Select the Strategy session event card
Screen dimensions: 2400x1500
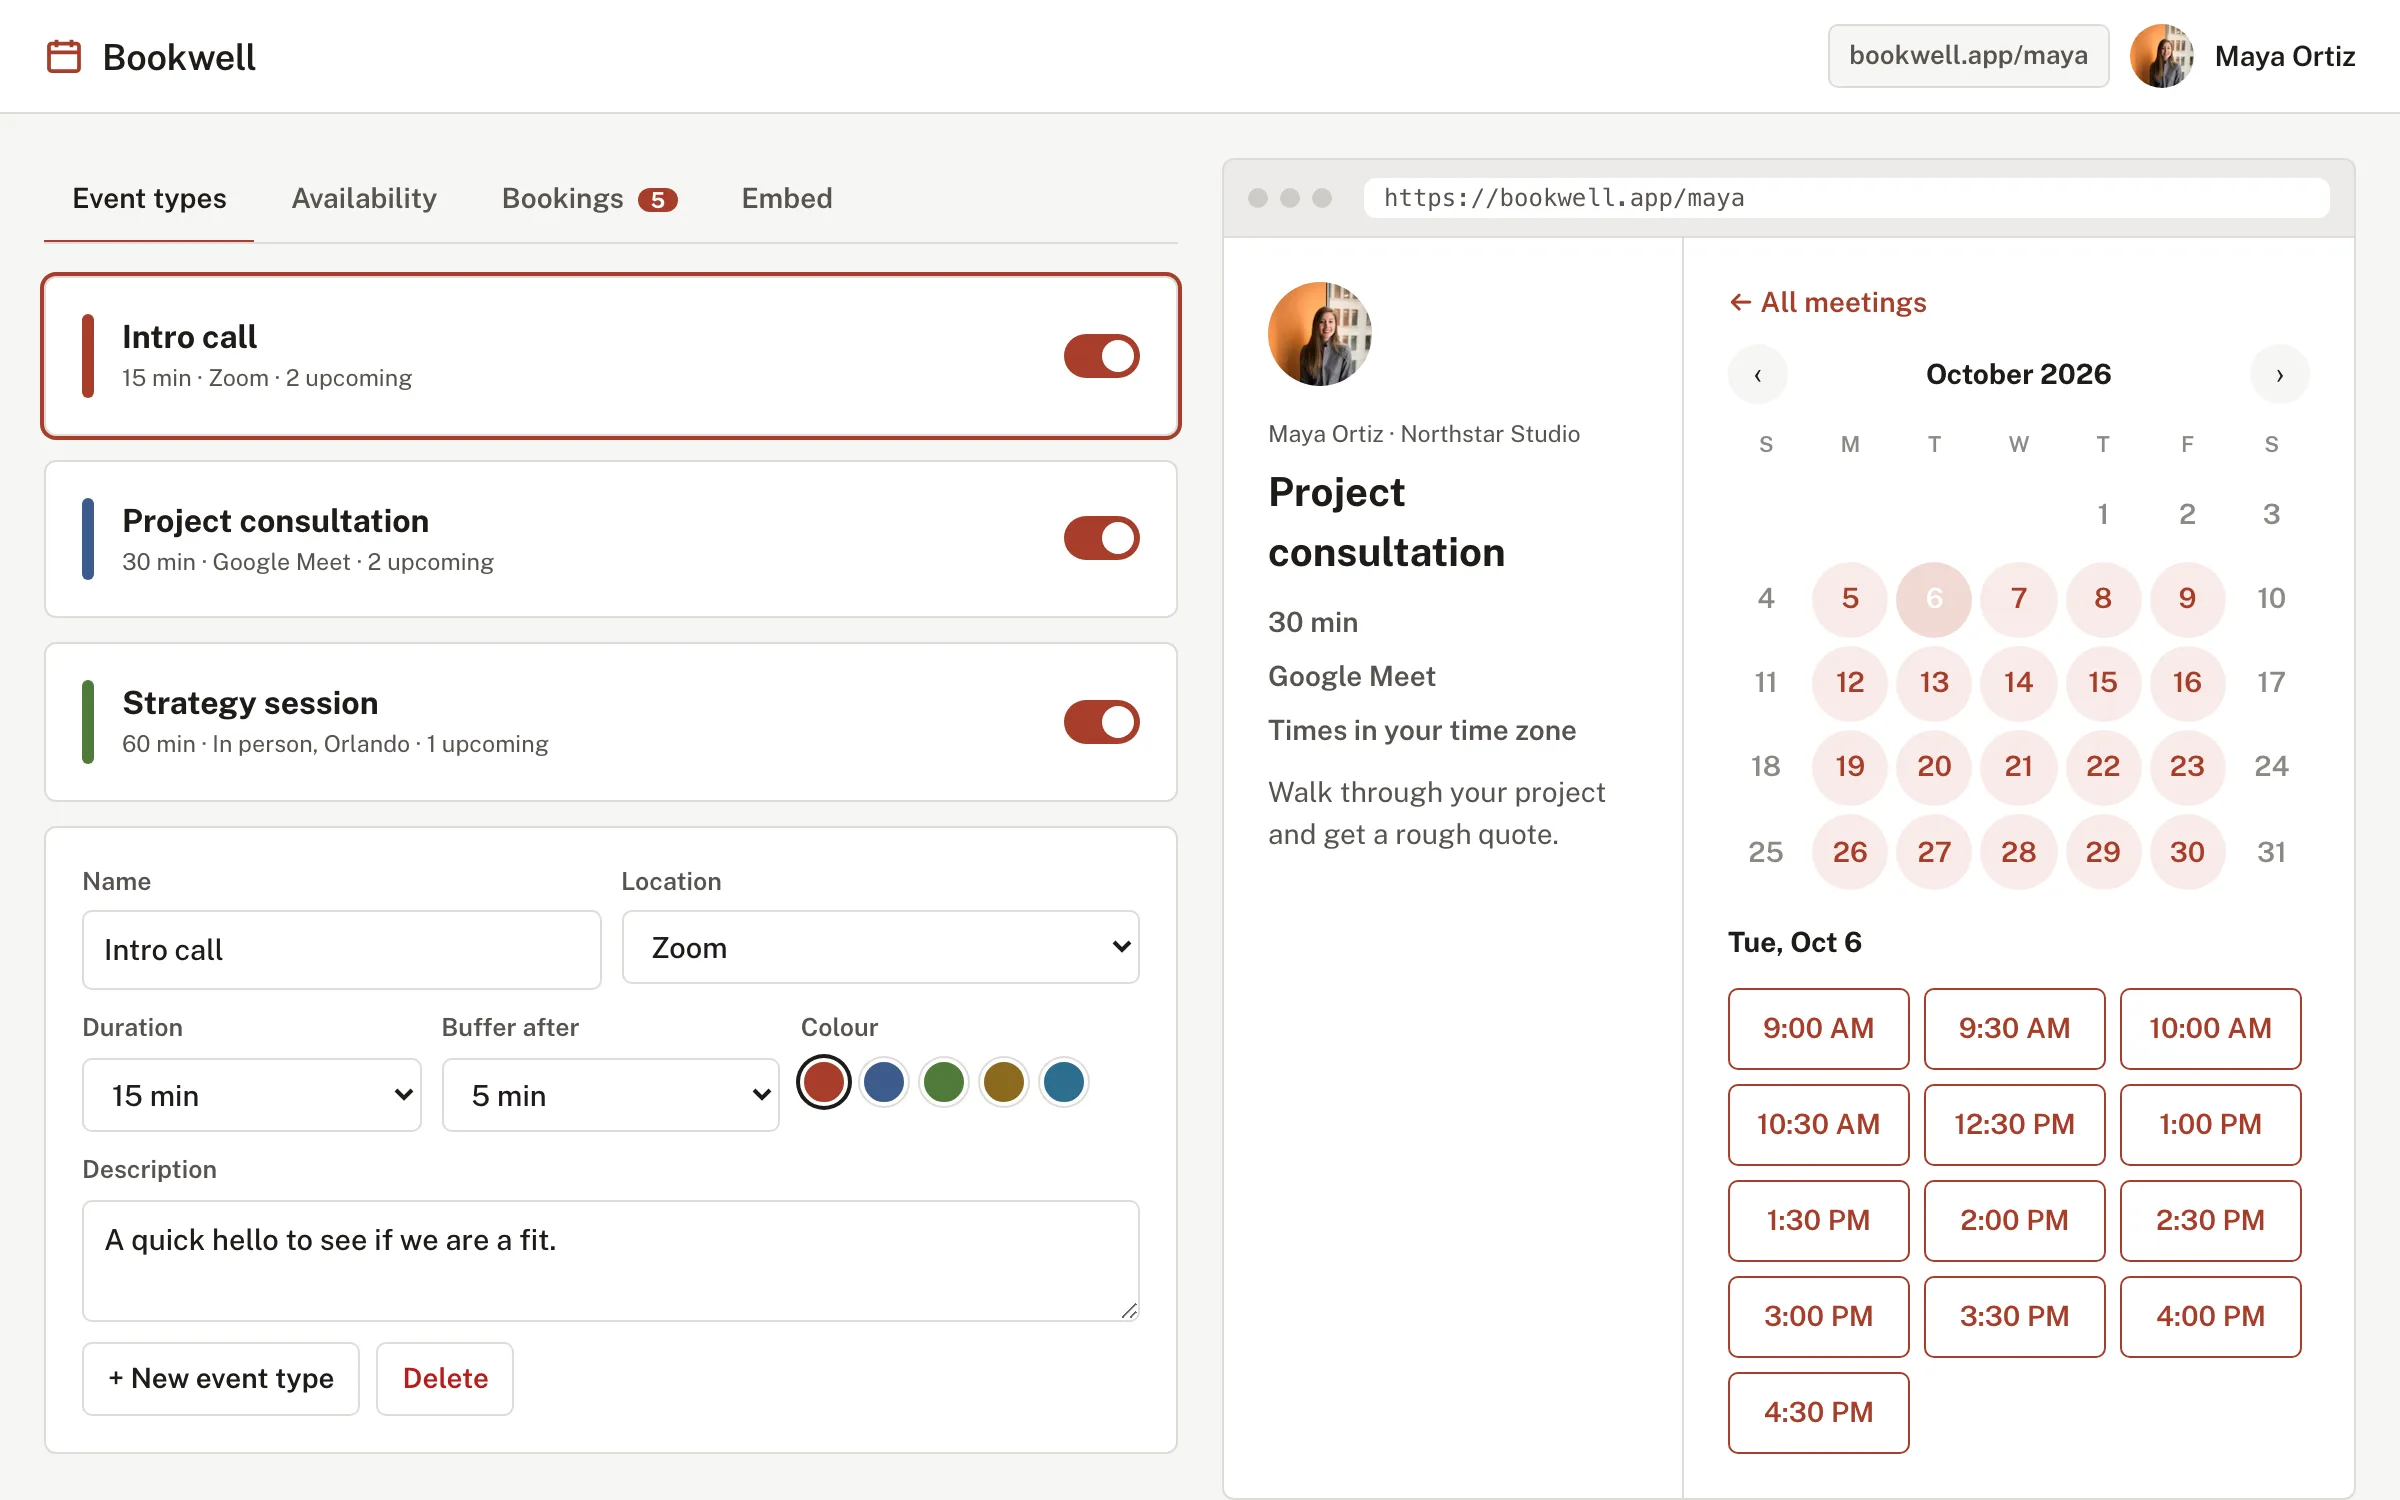[611, 722]
